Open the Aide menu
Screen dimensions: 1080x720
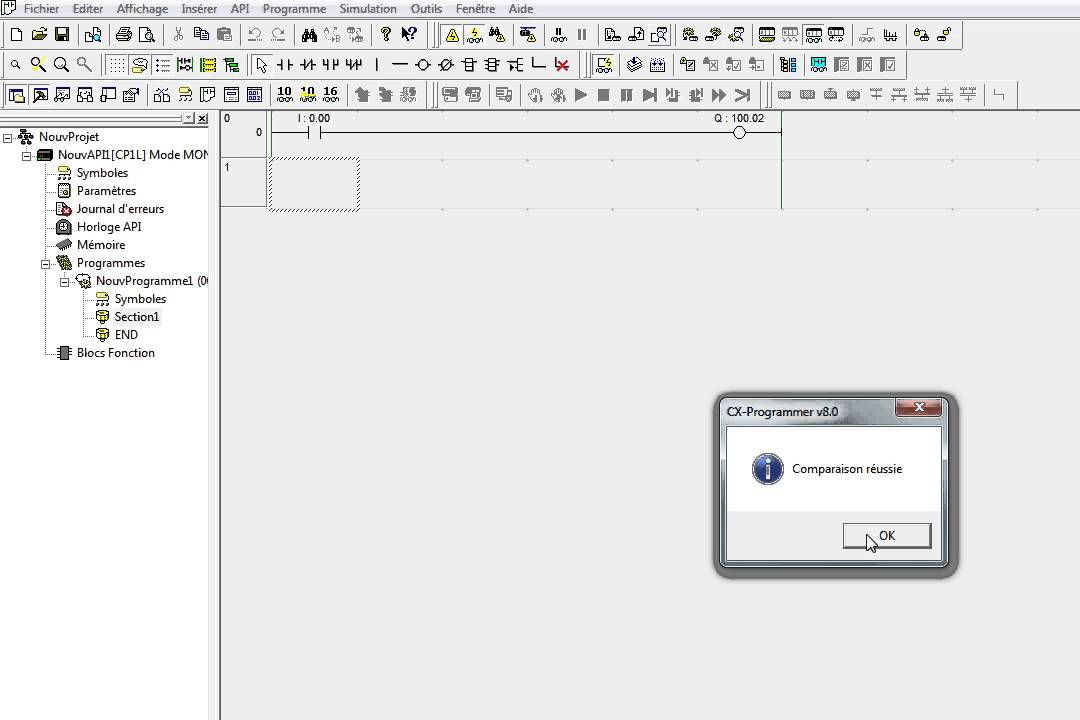(x=521, y=9)
